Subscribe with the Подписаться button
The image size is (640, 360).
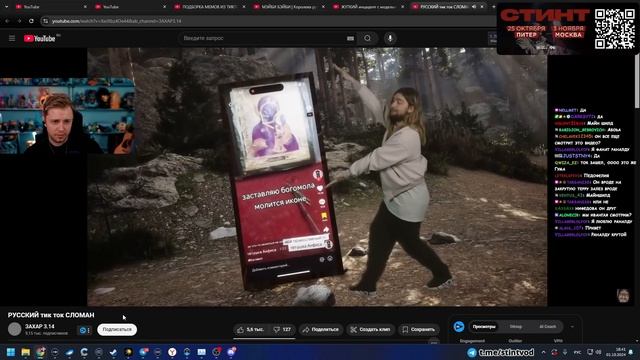point(117,329)
